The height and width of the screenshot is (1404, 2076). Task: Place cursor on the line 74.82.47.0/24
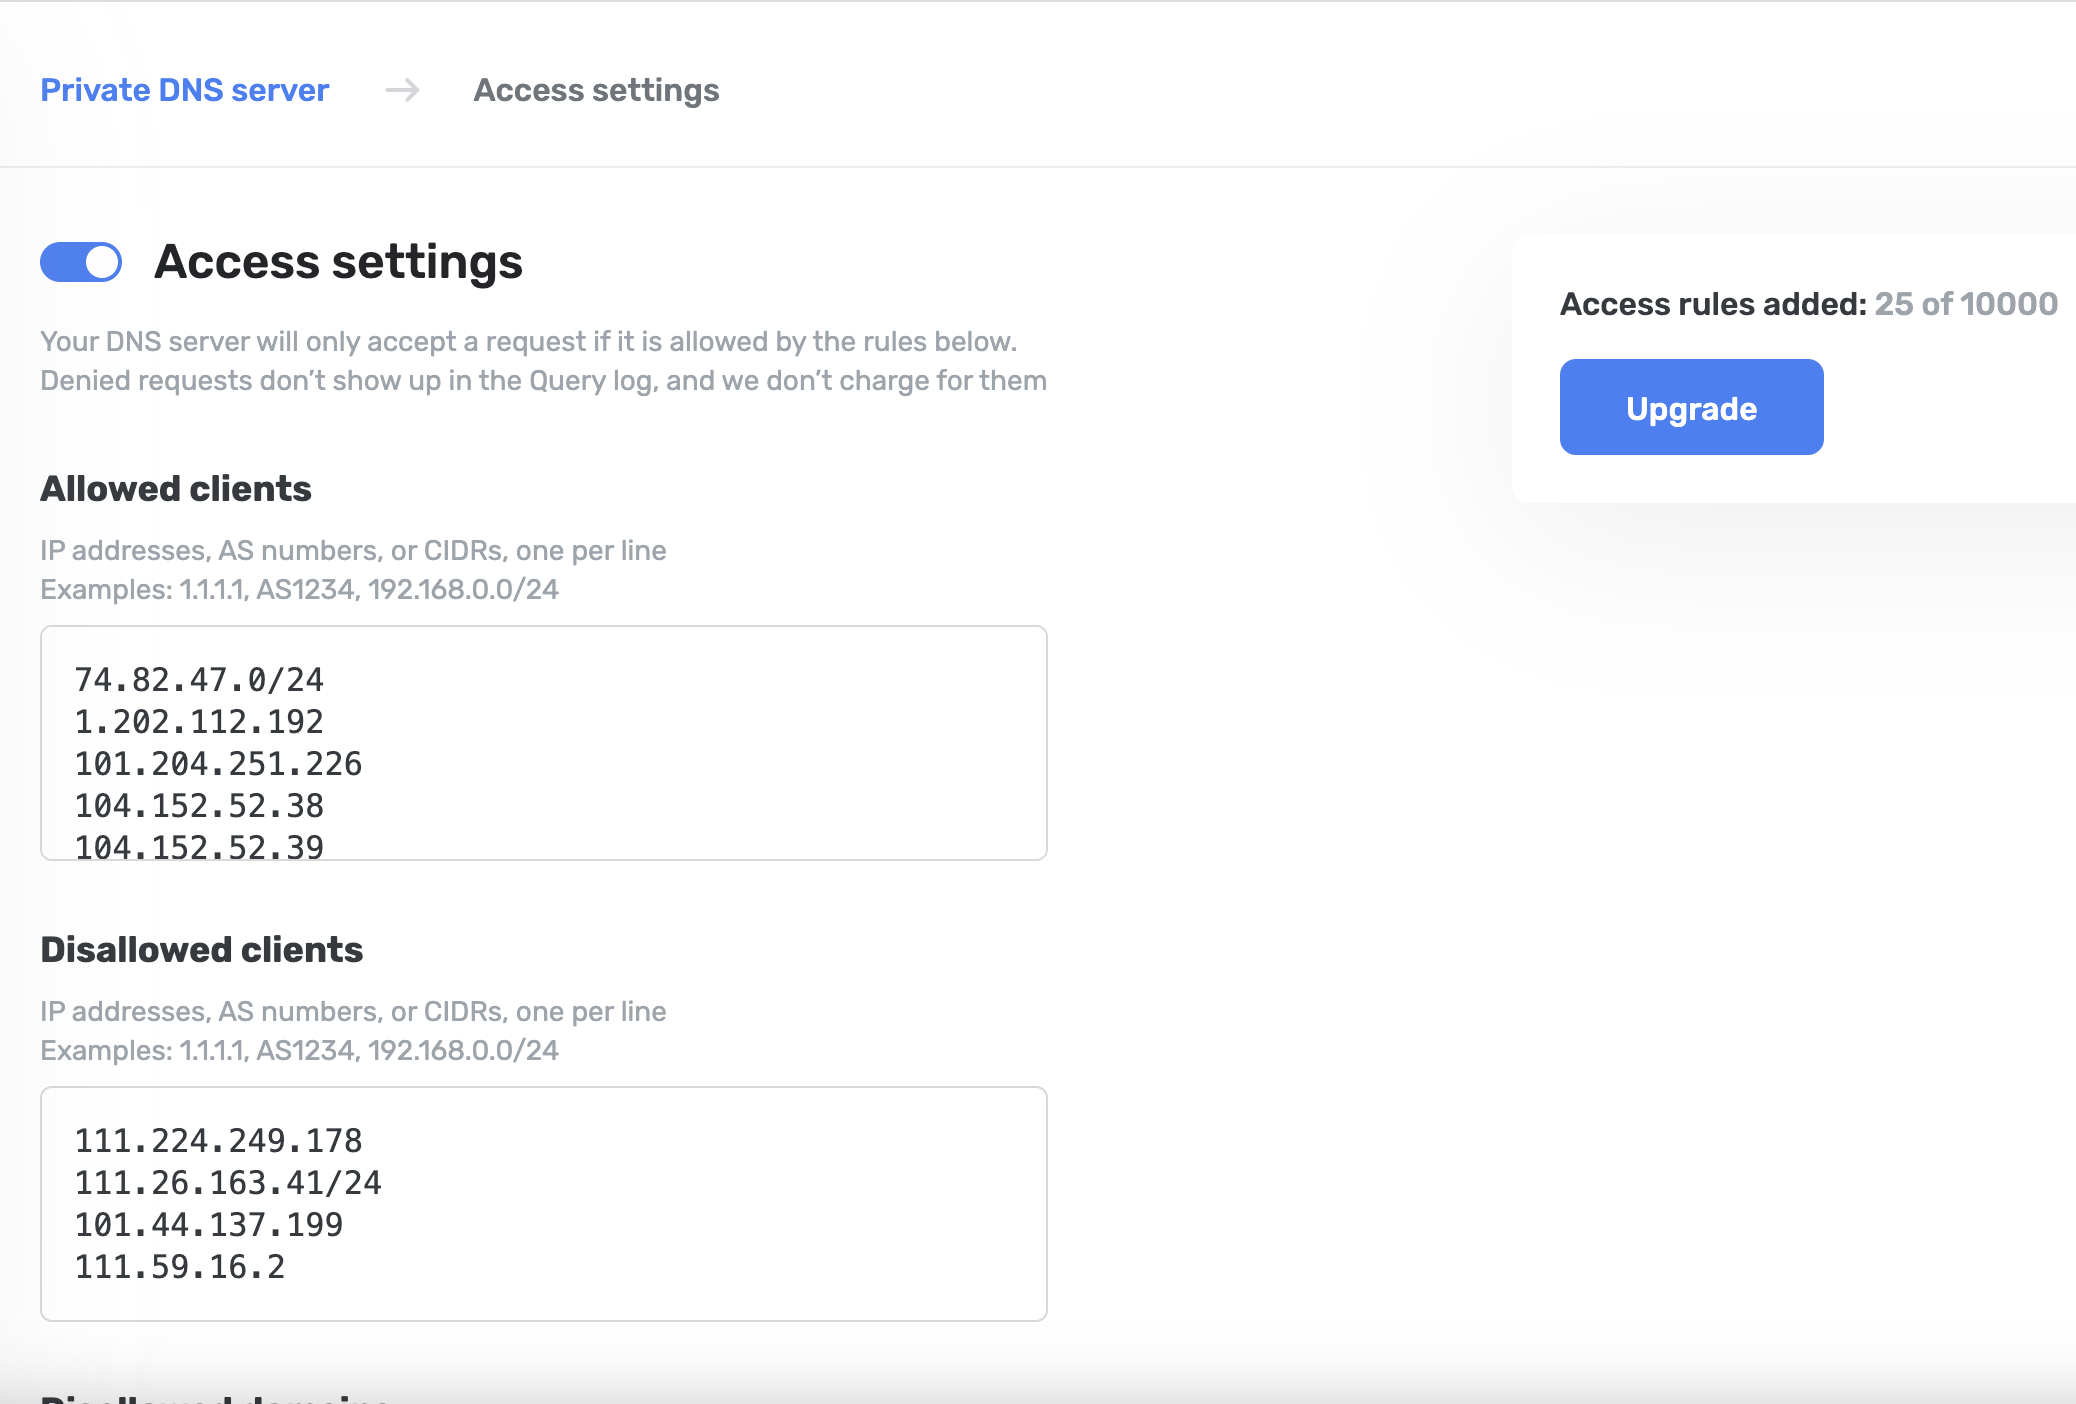pyautogui.click(x=198, y=680)
